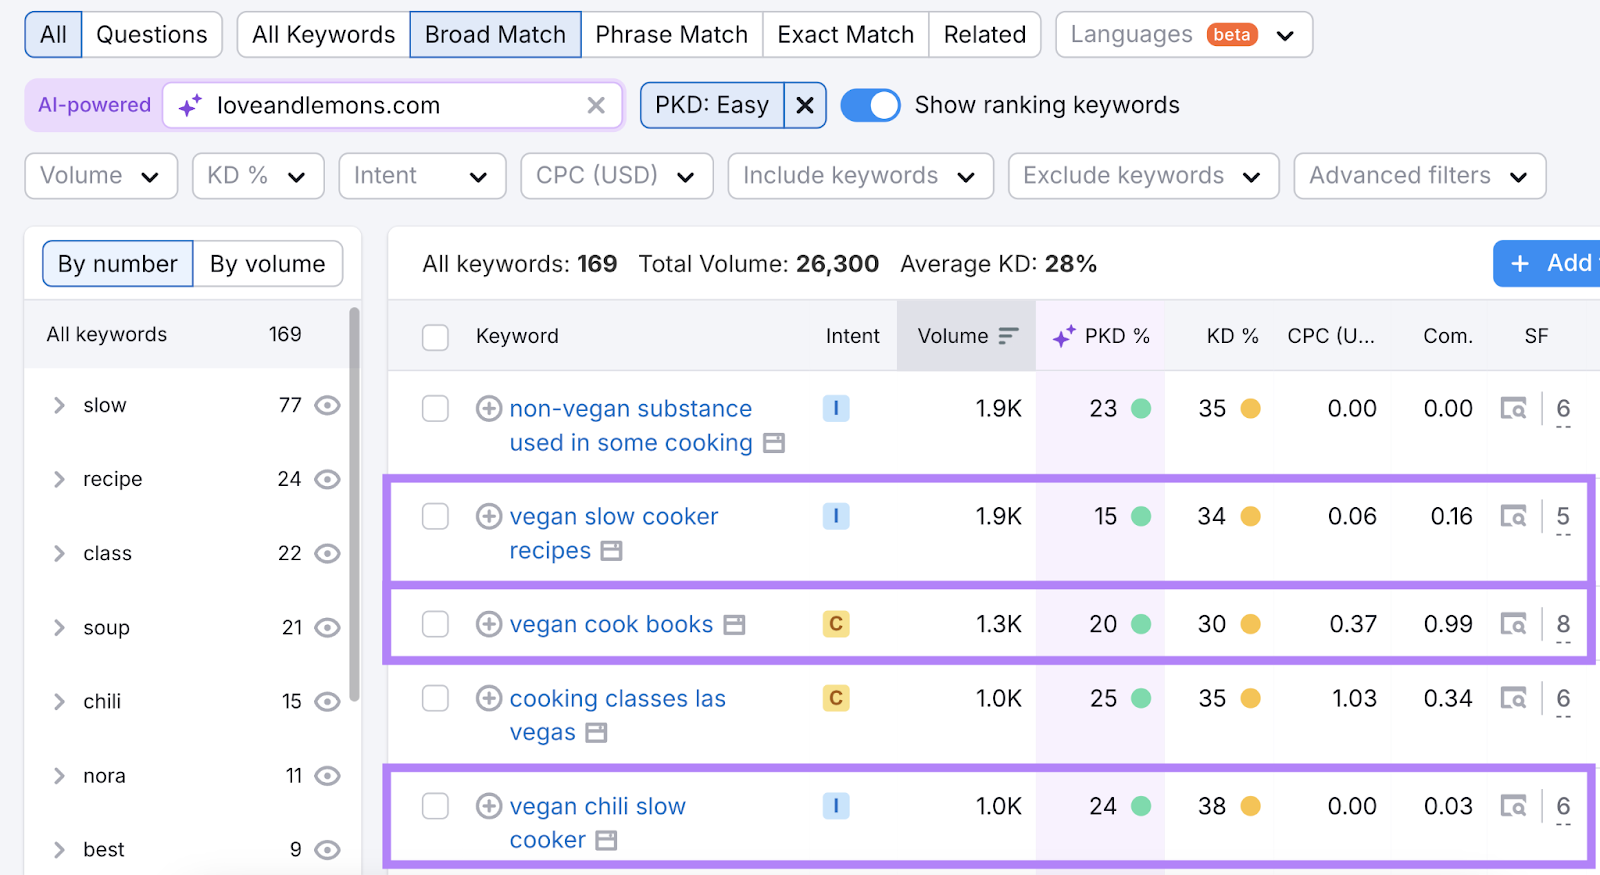Click the plus icon beside vegan cook books
This screenshot has width=1600, height=875.
[488, 624]
